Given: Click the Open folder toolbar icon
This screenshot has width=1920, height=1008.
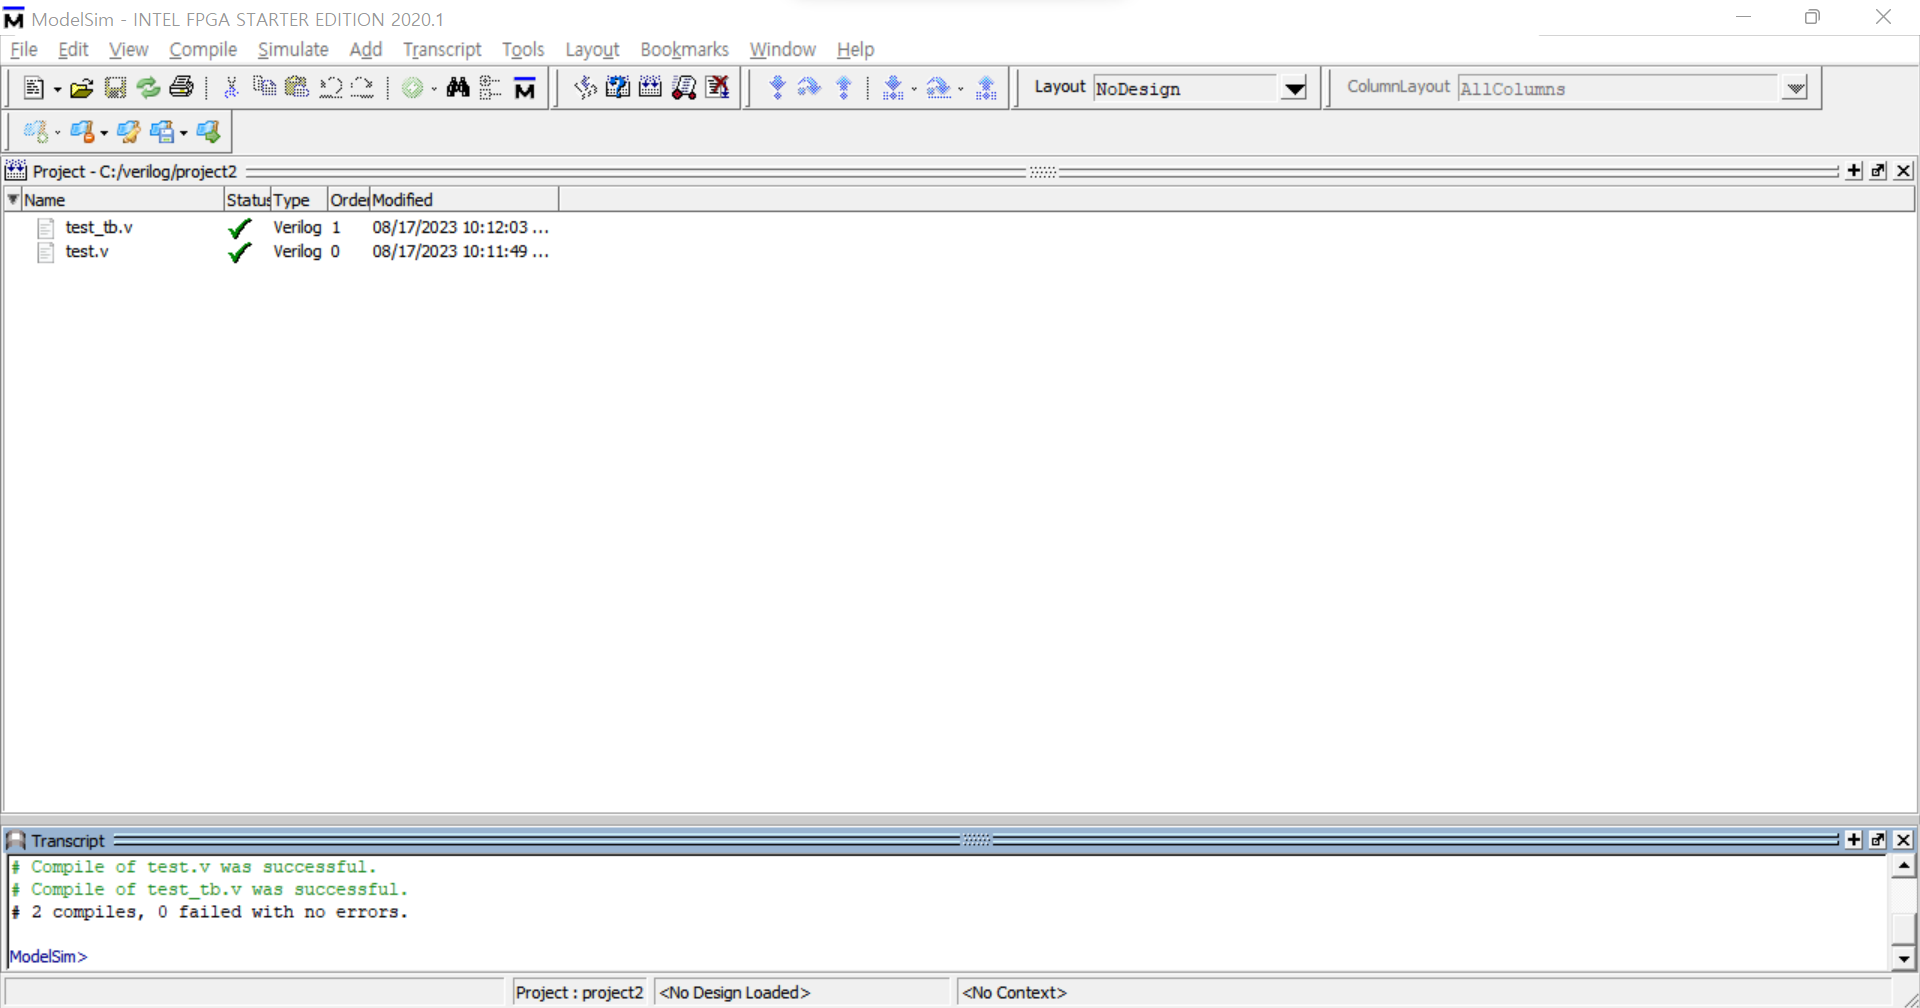Looking at the screenshot, I should tap(81, 88).
